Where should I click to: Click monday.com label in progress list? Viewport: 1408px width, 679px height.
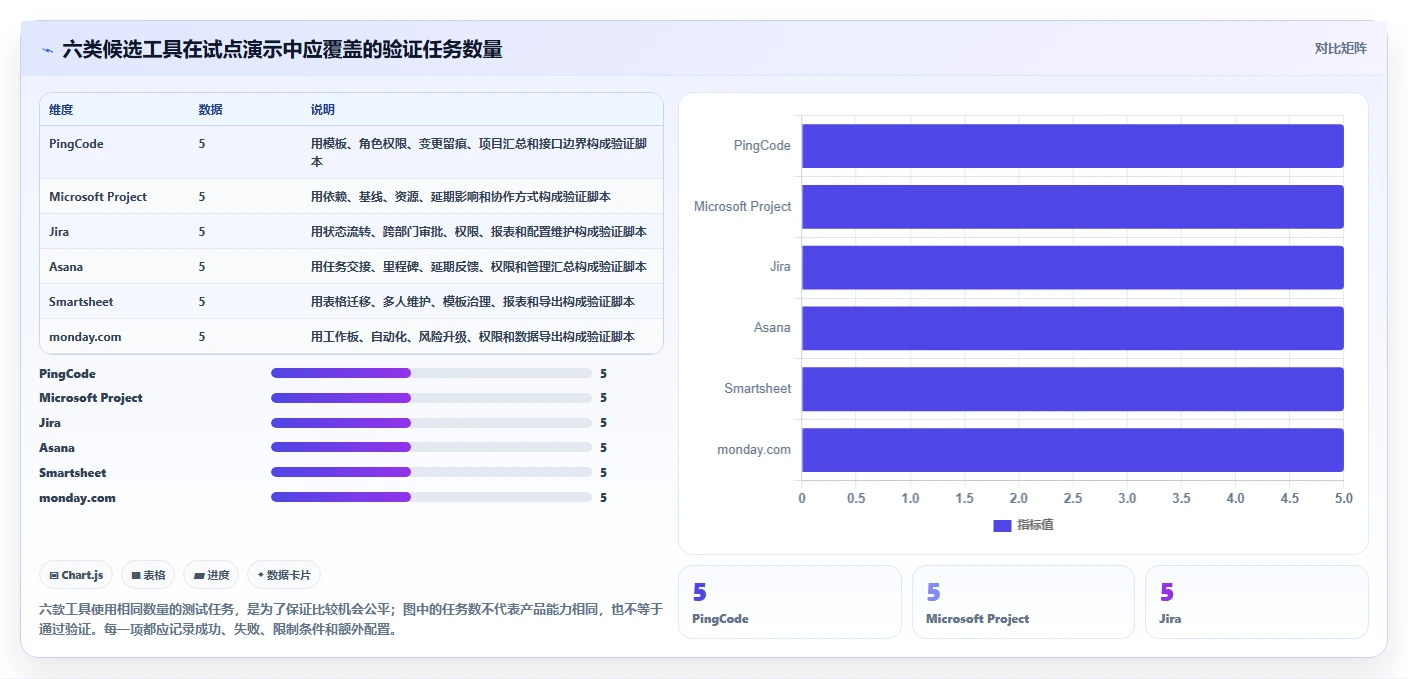click(x=78, y=497)
